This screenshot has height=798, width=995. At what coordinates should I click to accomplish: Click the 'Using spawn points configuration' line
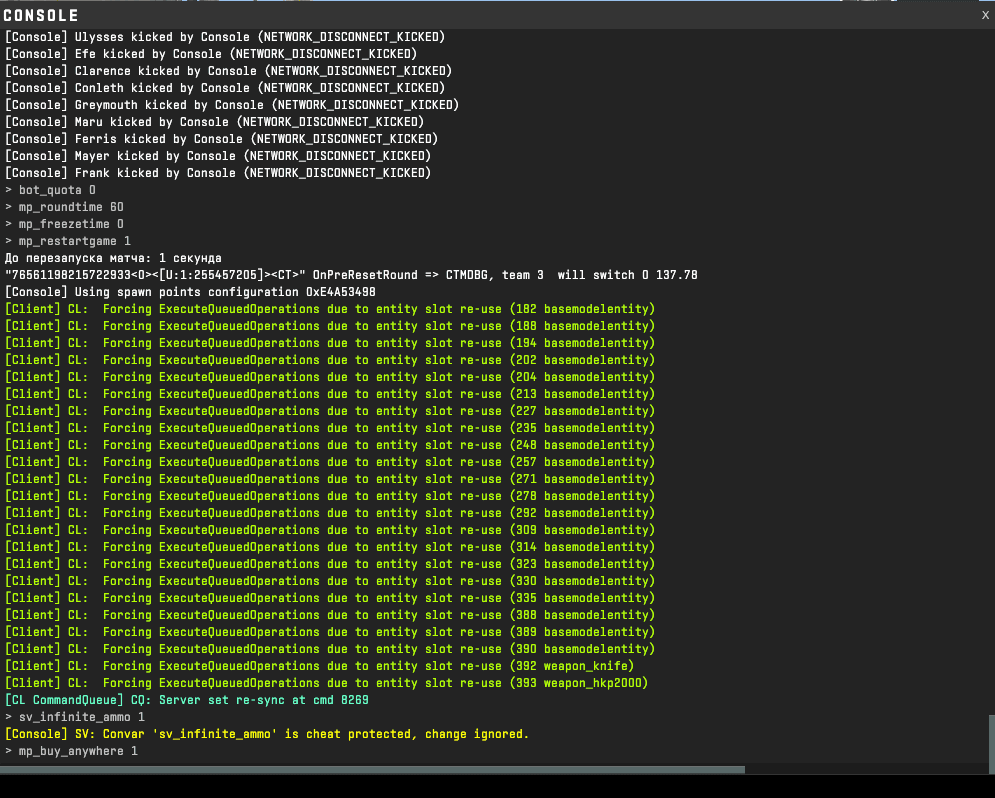pyautogui.click(x=190, y=292)
